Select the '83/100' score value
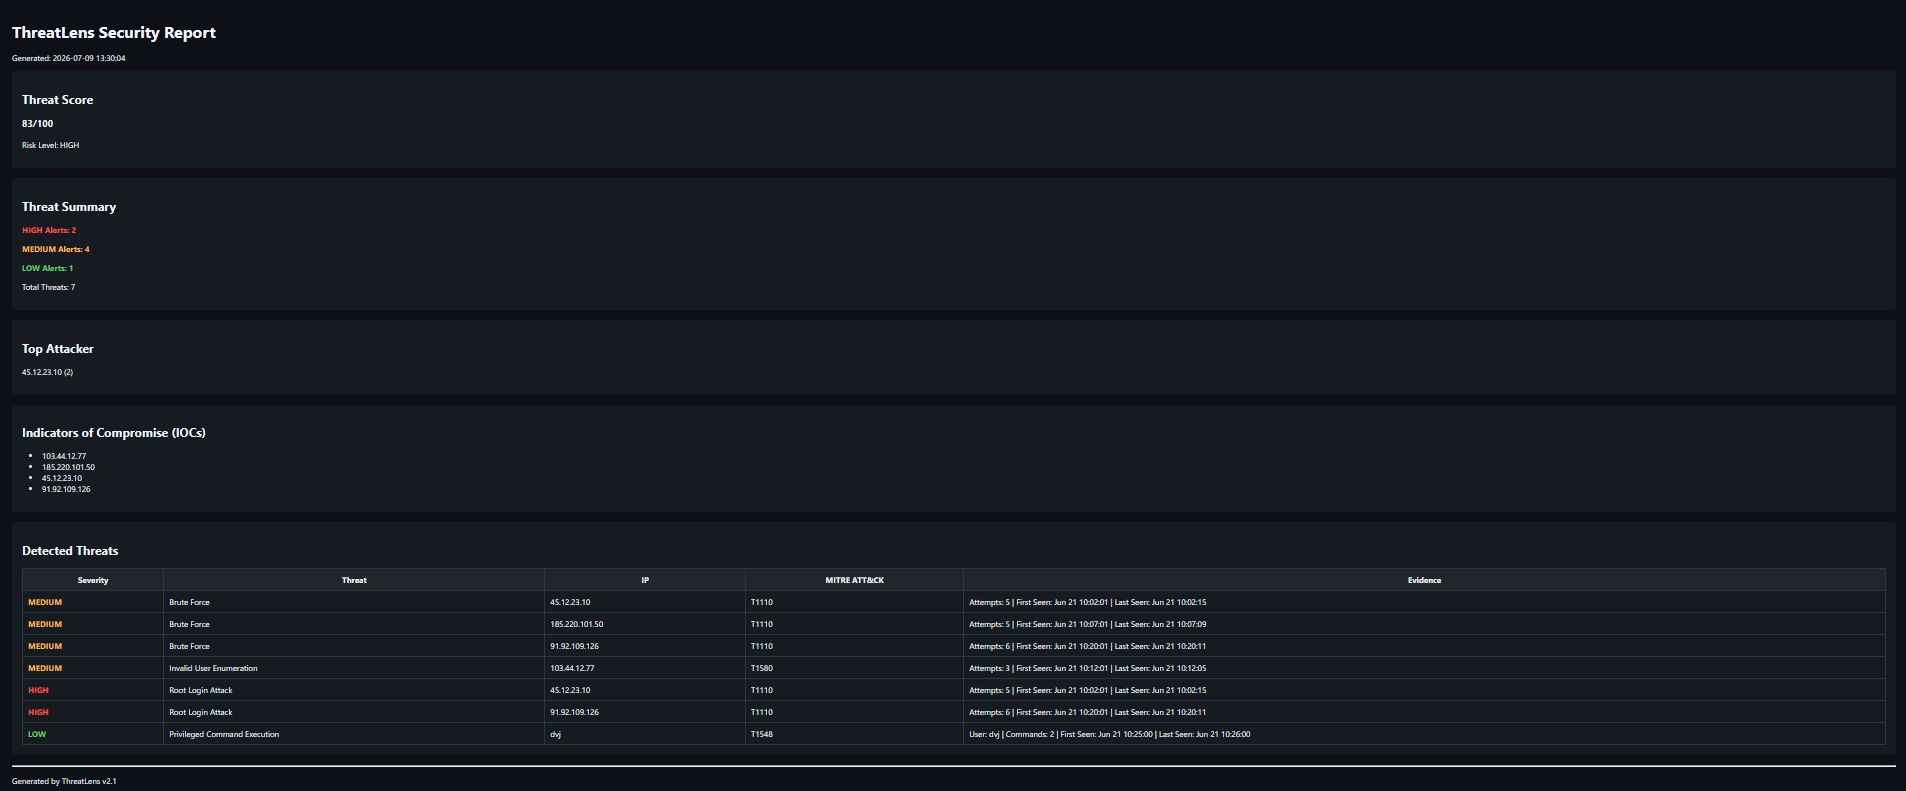Image resolution: width=1906 pixels, height=791 pixels. pyautogui.click(x=38, y=124)
